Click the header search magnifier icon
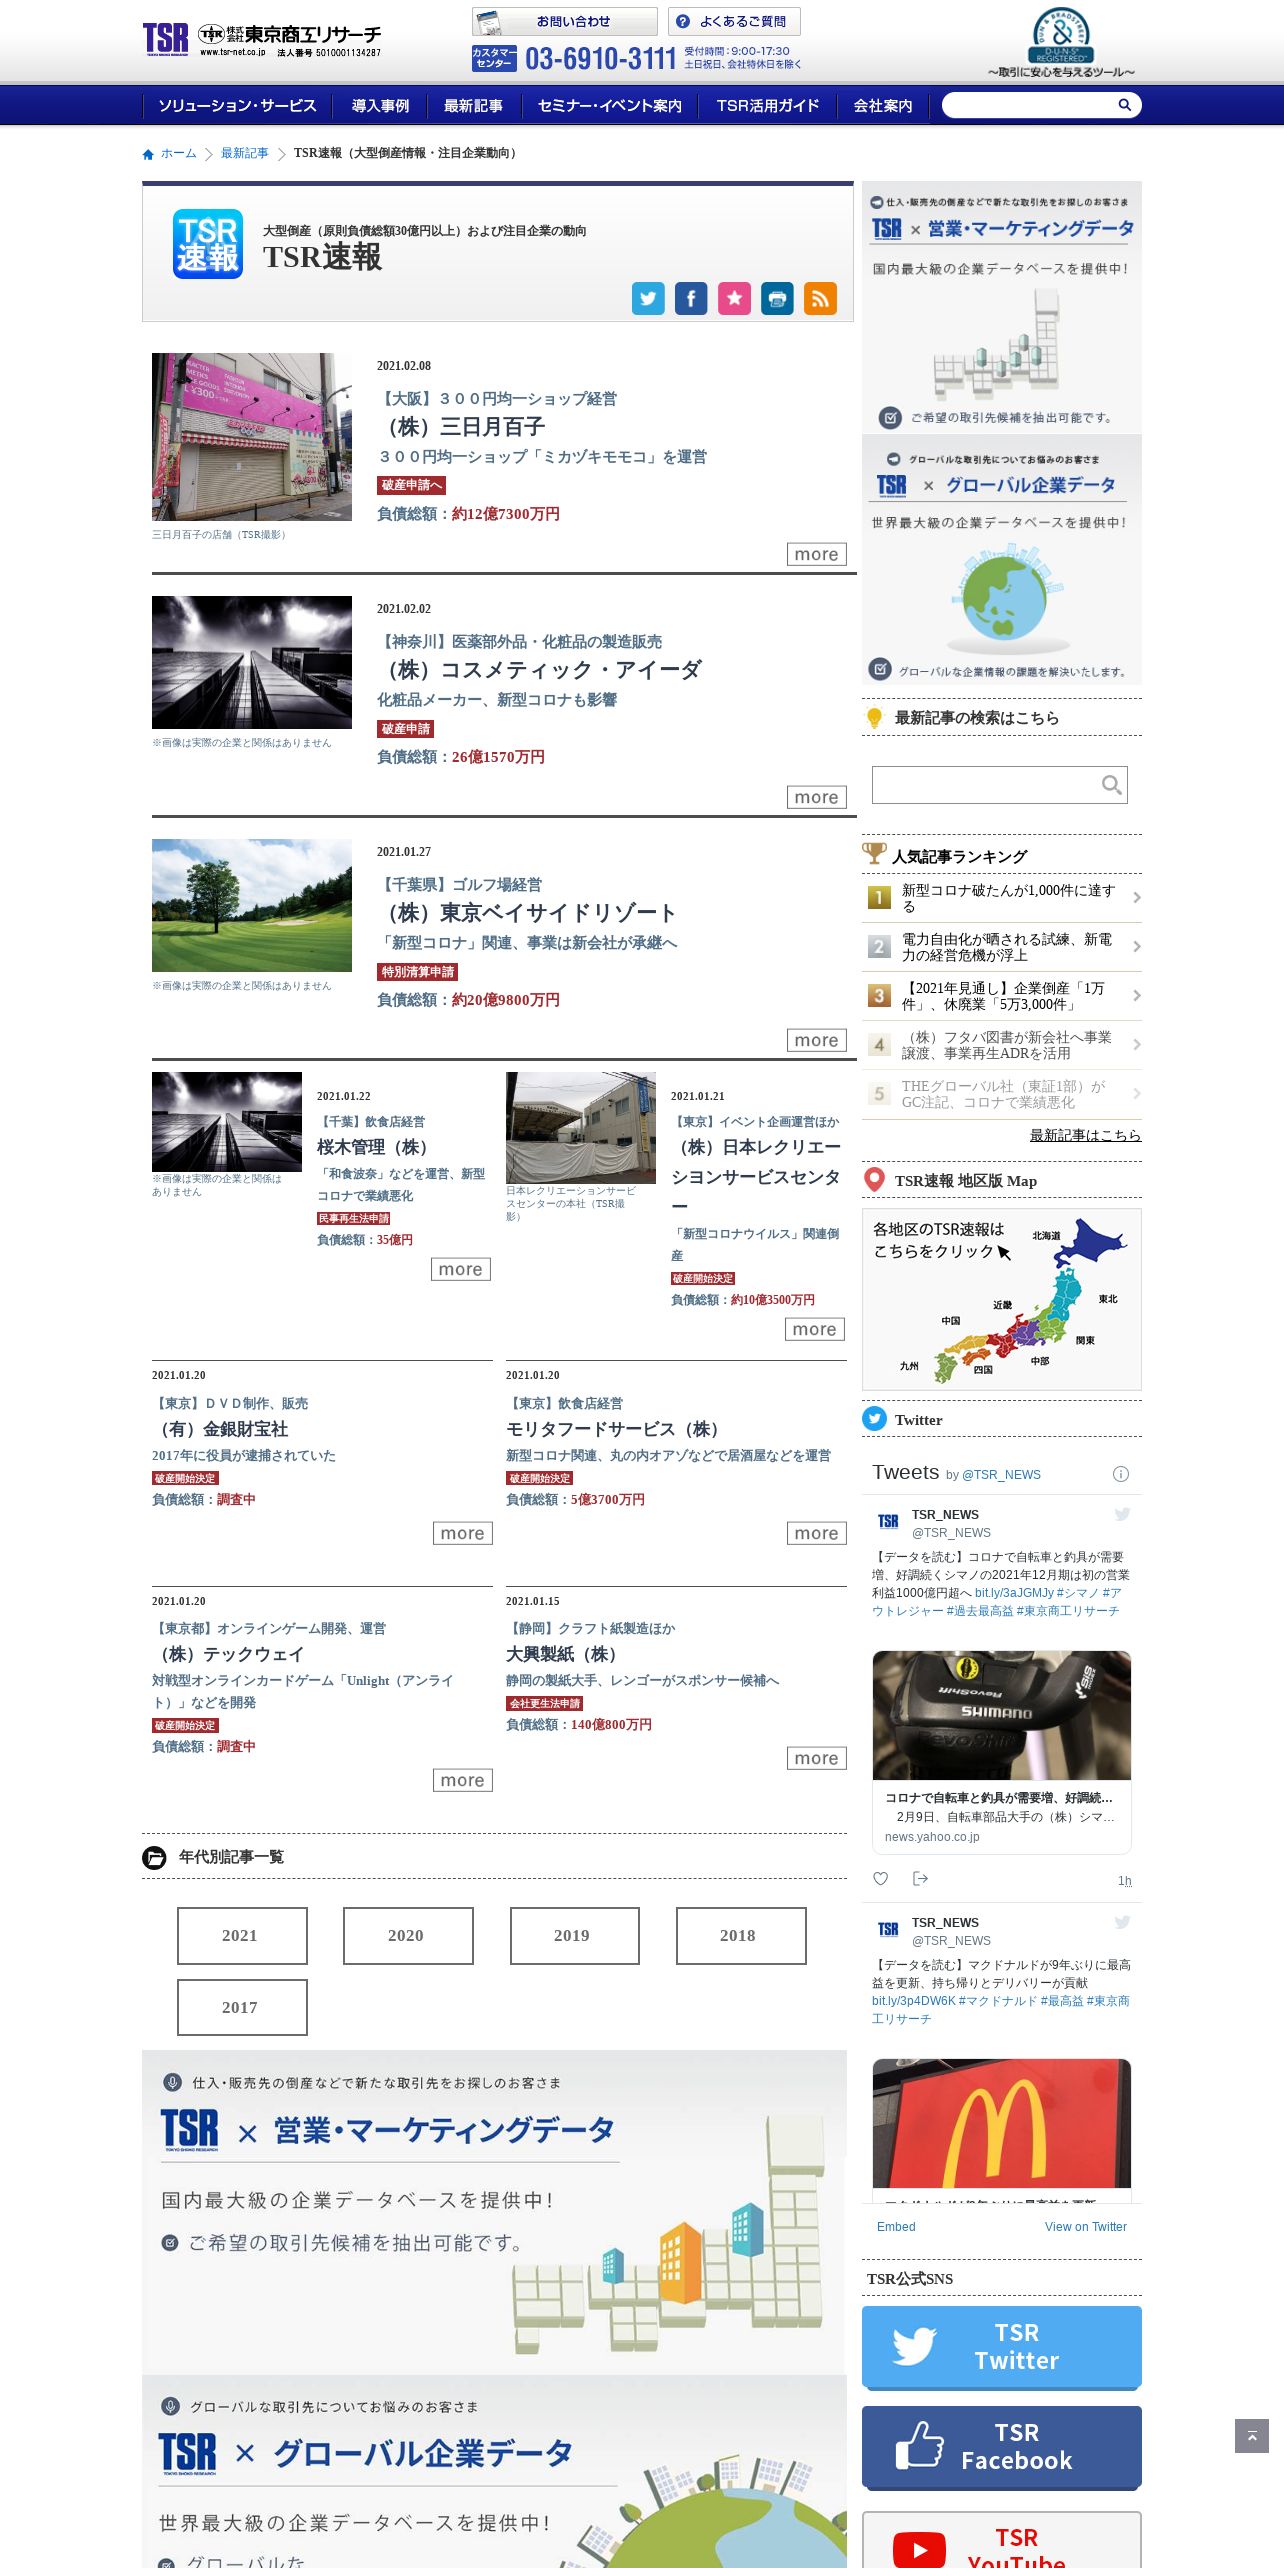This screenshot has height=2568, width=1284. (1124, 105)
